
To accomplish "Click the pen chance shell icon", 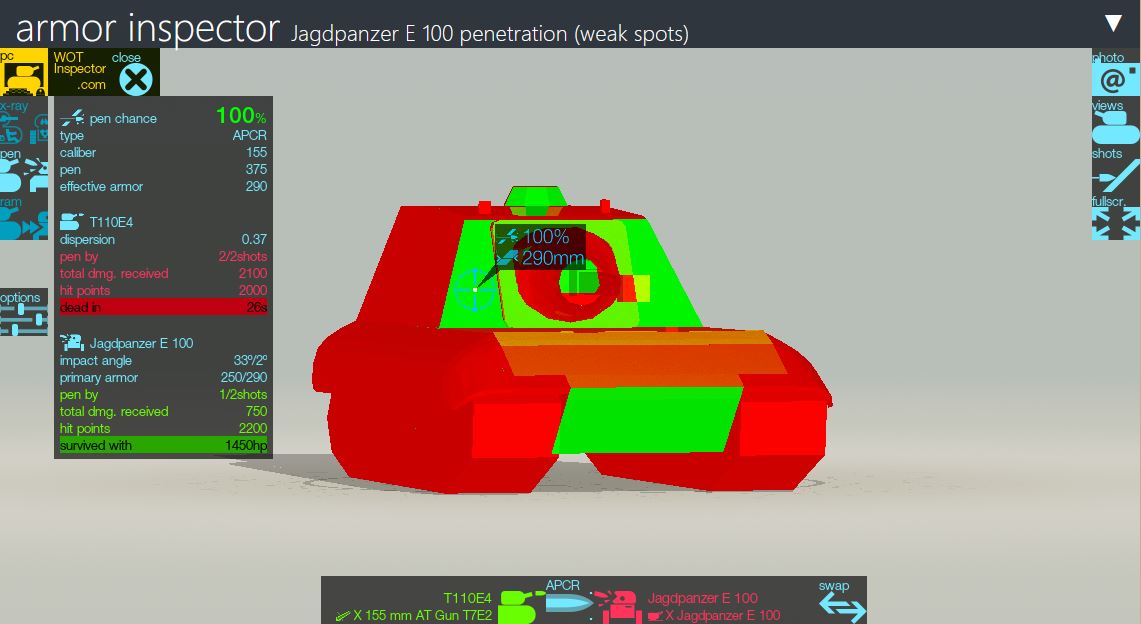I will coord(72,117).
